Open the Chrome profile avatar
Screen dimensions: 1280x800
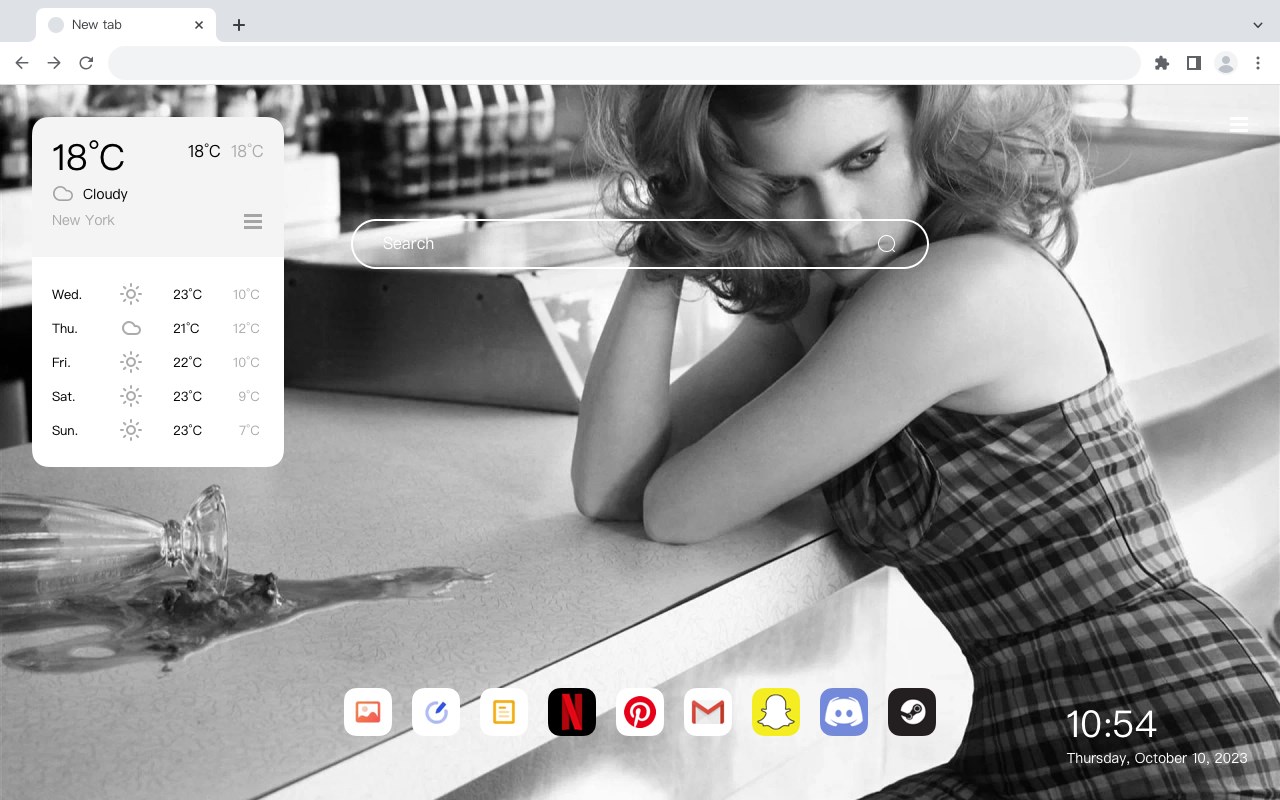coord(1226,63)
